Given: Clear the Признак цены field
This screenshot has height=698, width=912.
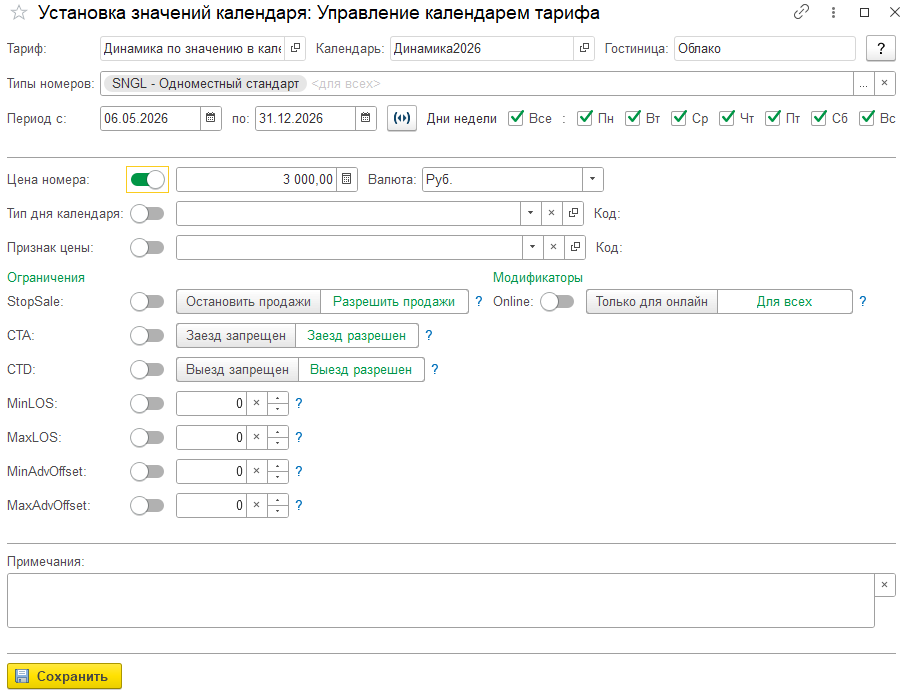Looking at the screenshot, I should pyautogui.click(x=553, y=247).
